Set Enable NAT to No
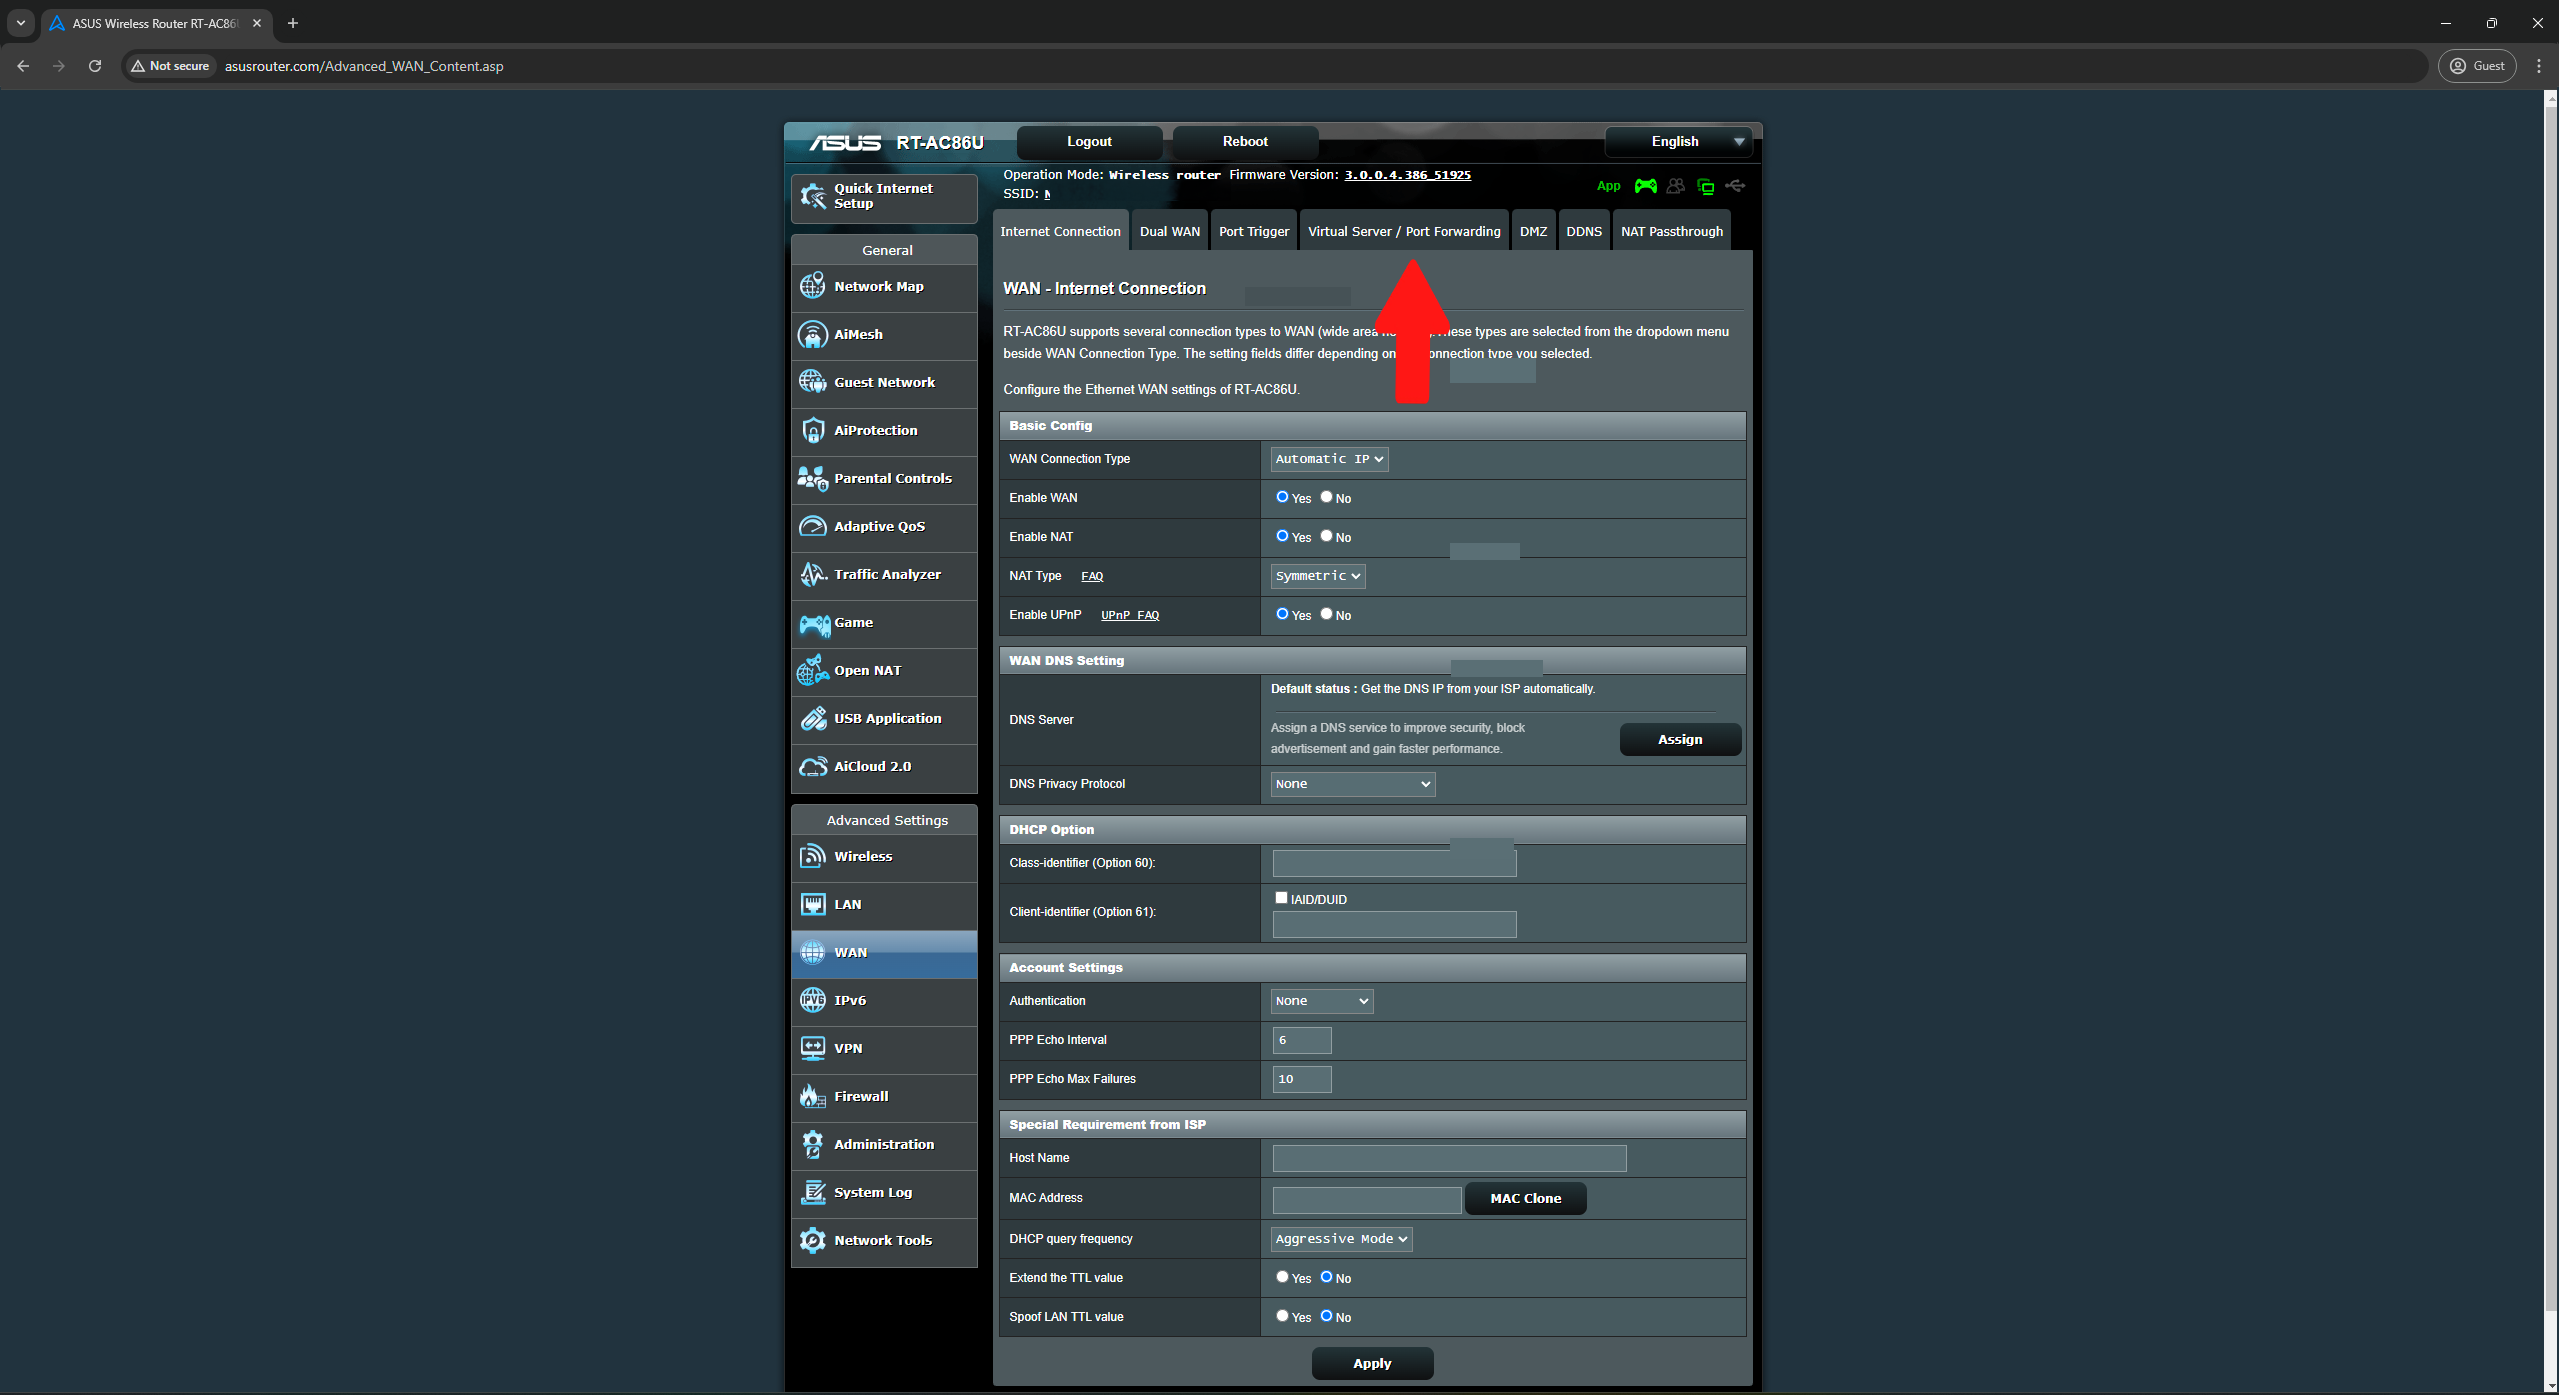Viewport: 2559px width, 1395px height. [x=1326, y=536]
